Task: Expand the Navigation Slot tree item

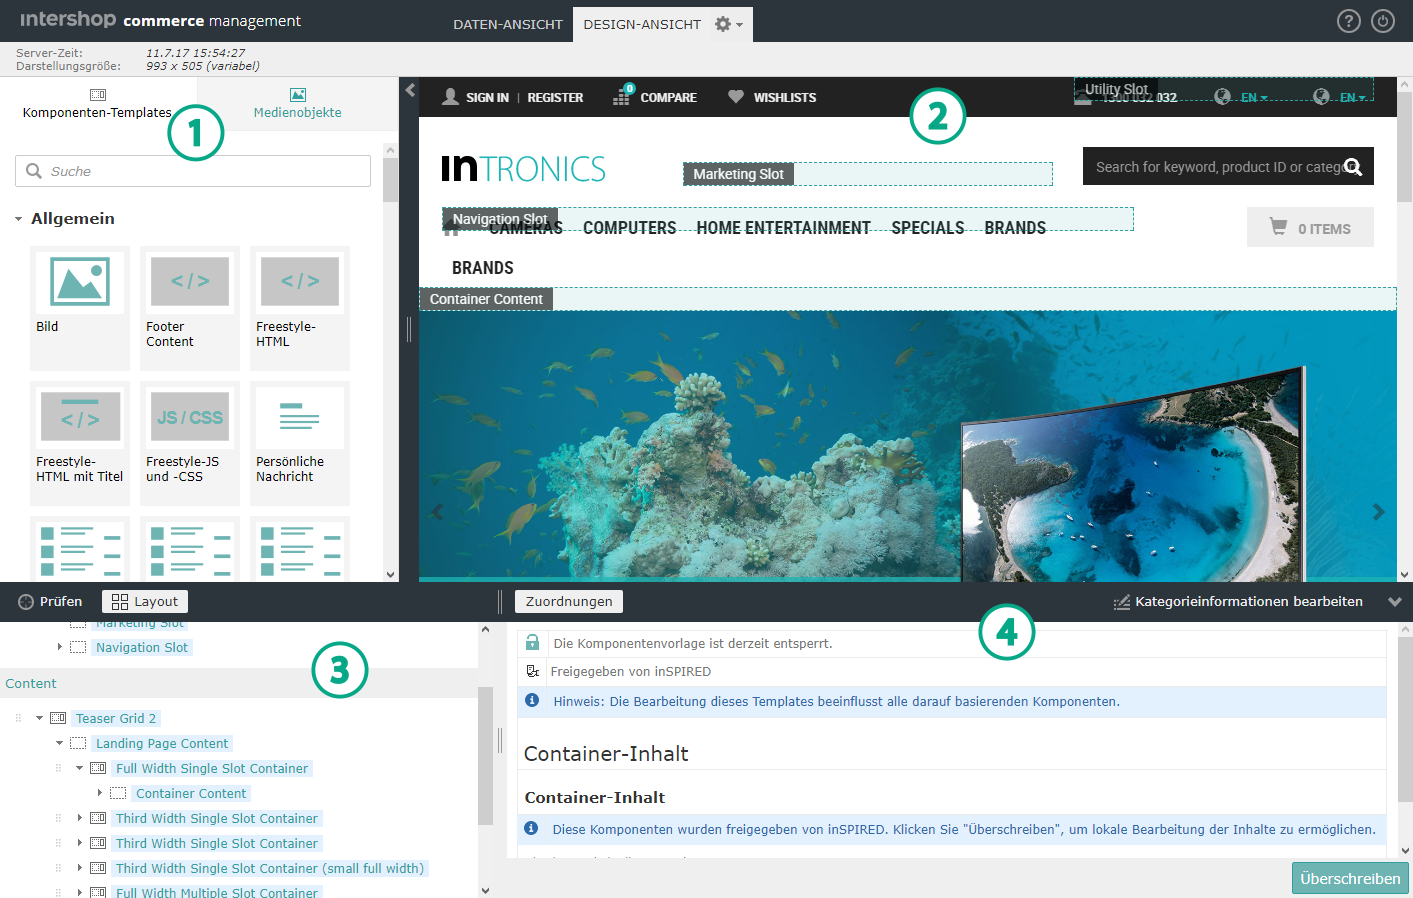Action: pos(59,647)
